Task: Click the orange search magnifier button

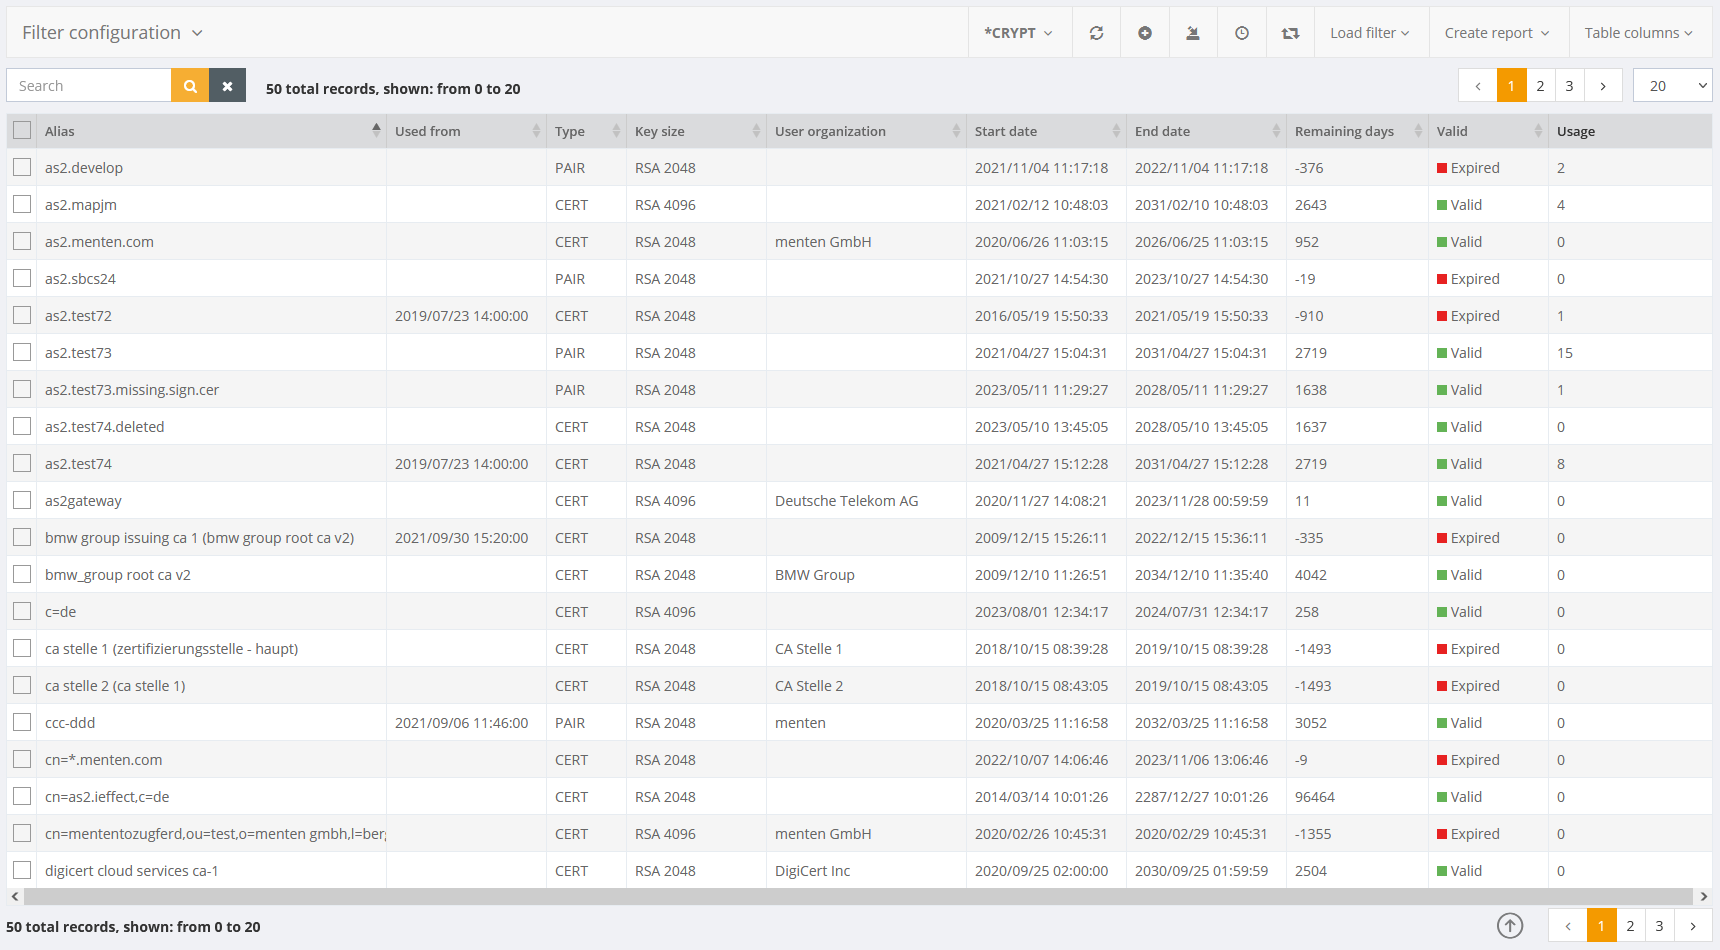Action: point(190,86)
